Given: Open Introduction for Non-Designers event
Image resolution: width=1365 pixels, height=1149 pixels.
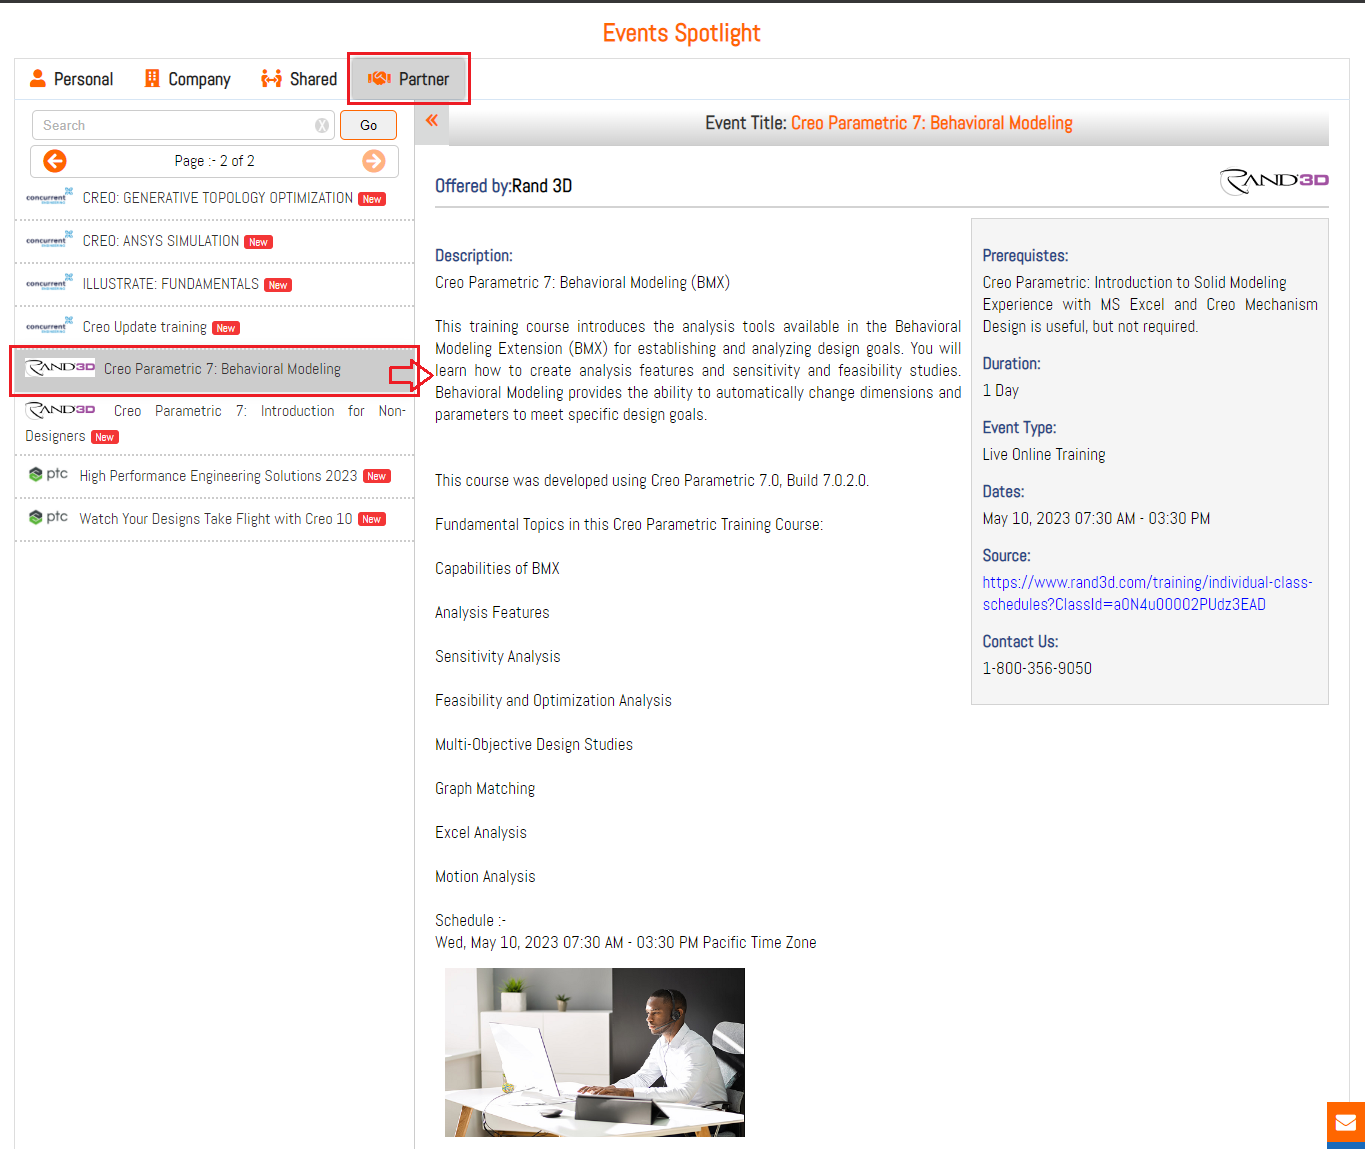Looking at the screenshot, I should pyautogui.click(x=215, y=423).
